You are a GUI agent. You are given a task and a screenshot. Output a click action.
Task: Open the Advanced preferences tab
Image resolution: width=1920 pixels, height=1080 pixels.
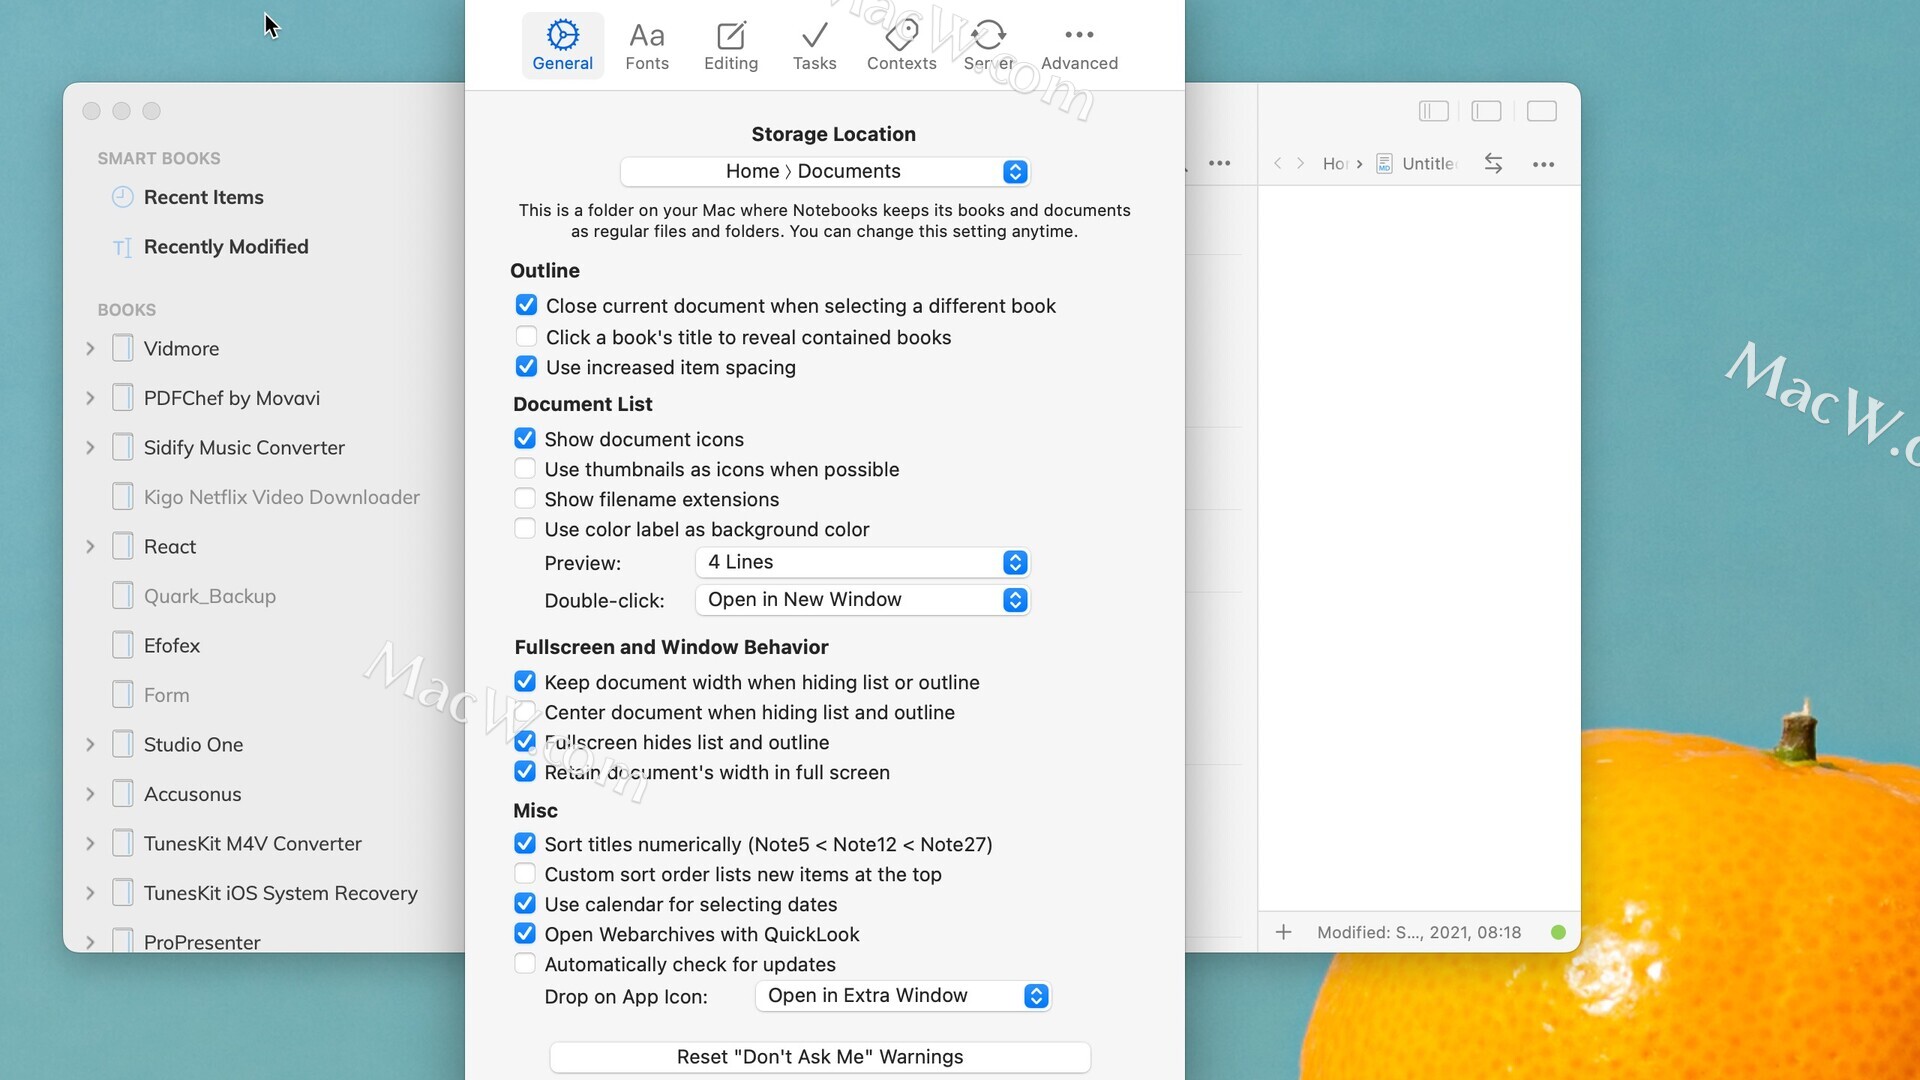point(1079,46)
